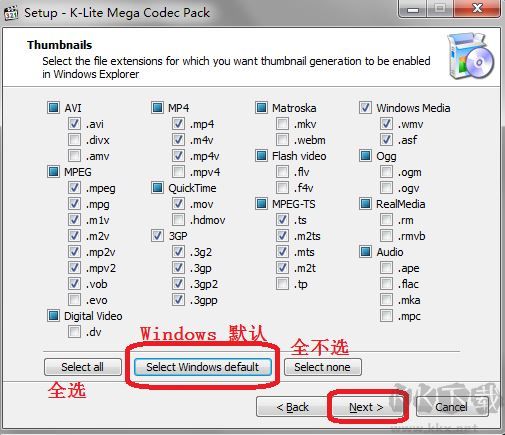Enable the .mpv4 extension
The image size is (505, 435).
(178, 172)
